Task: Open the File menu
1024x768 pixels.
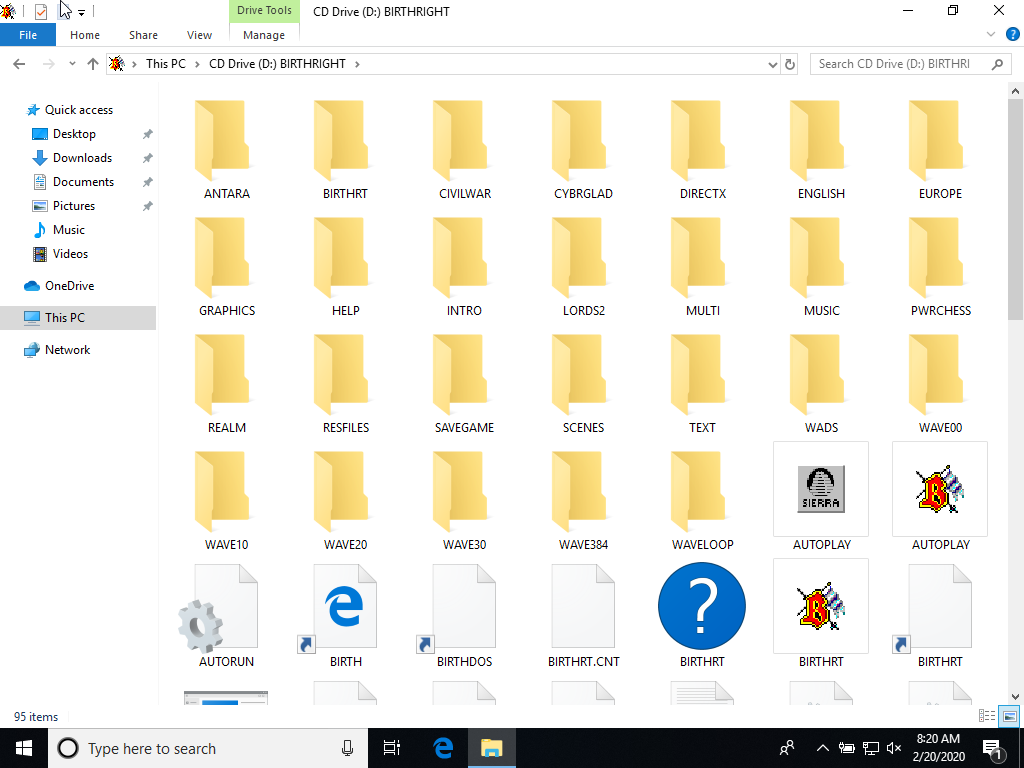Action: [x=28, y=35]
